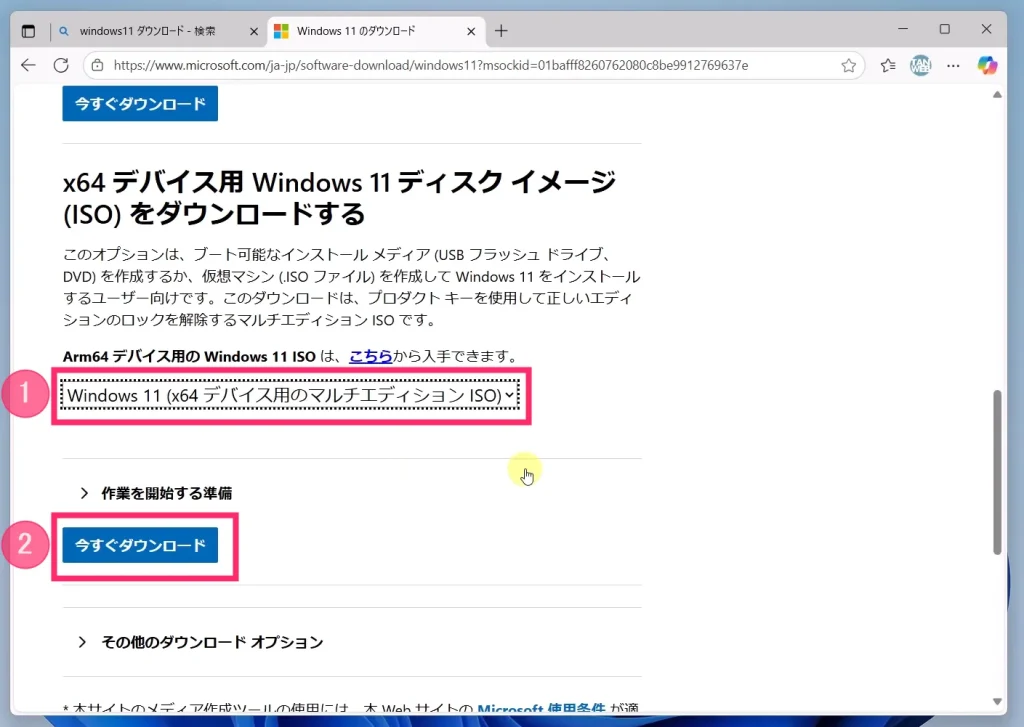This screenshot has width=1024, height=727.
Task: Follow the 'こちら' link for Arm64 ISO
Action: (370, 356)
